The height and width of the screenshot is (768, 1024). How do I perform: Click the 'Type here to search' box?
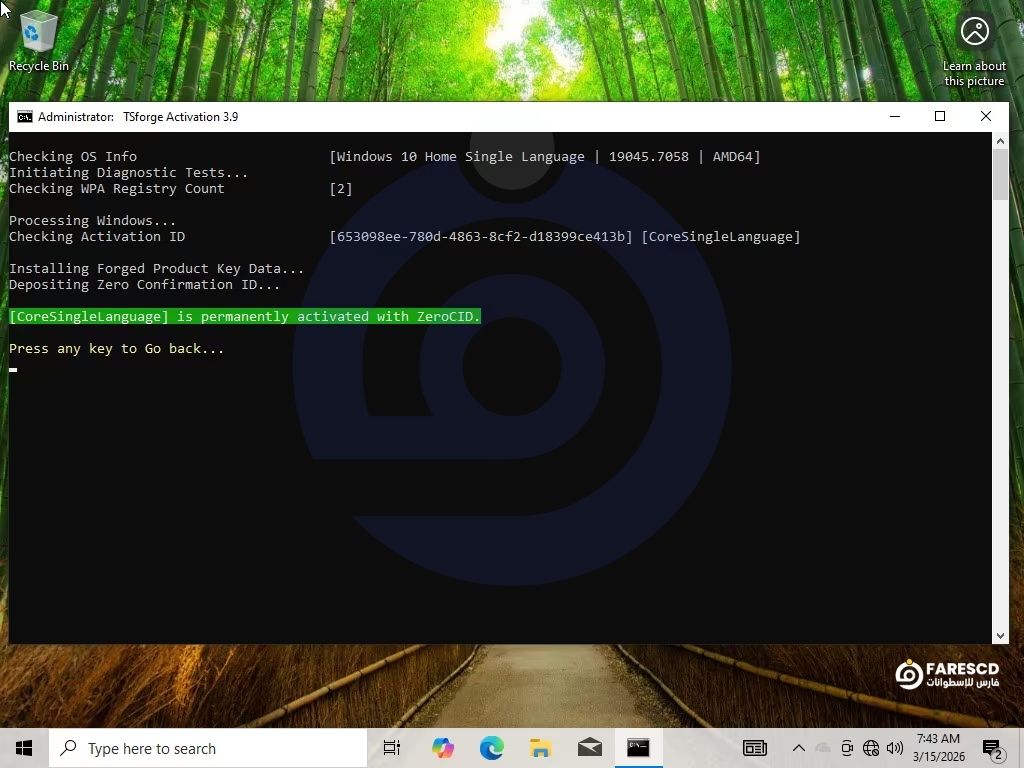[x=208, y=748]
